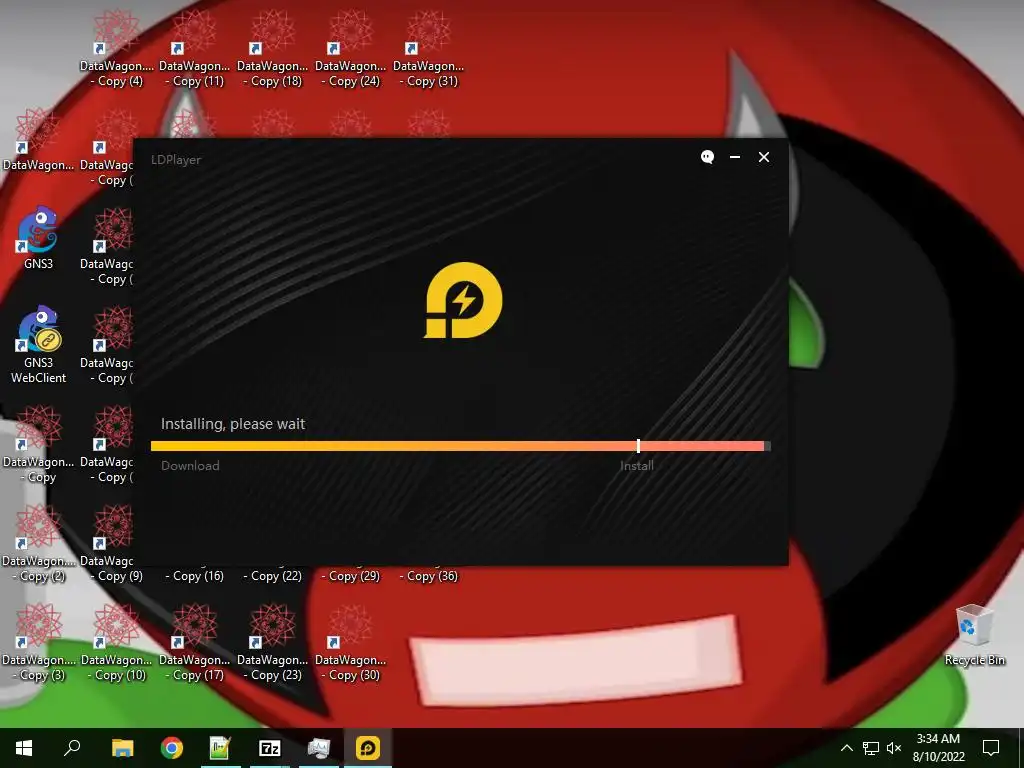Switch to the Notepad++ taskbar app
Screen dimensions: 1024x768
point(221,748)
